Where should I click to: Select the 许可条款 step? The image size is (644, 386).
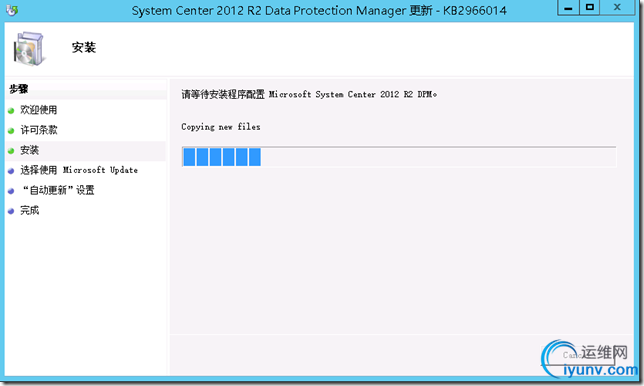tap(39, 130)
